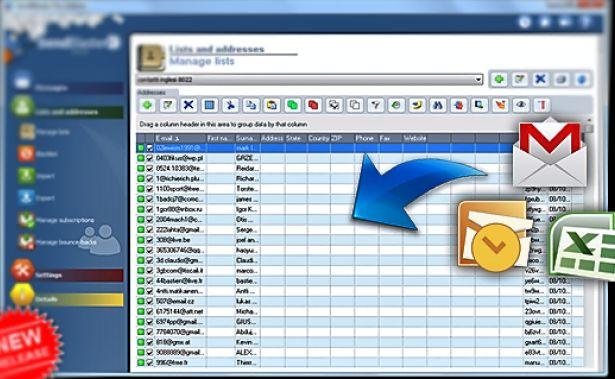Toggle checkbox for 818@gmx.at row
This screenshot has height=379, width=615.
click(x=150, y=342)
